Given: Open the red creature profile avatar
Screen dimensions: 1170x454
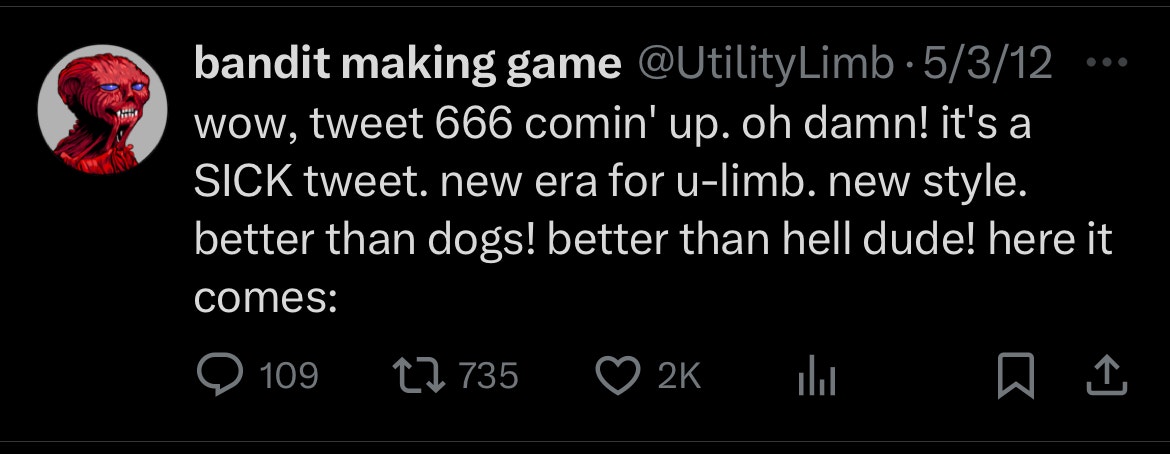Looking at the screenshot, I should coord(102,109).
